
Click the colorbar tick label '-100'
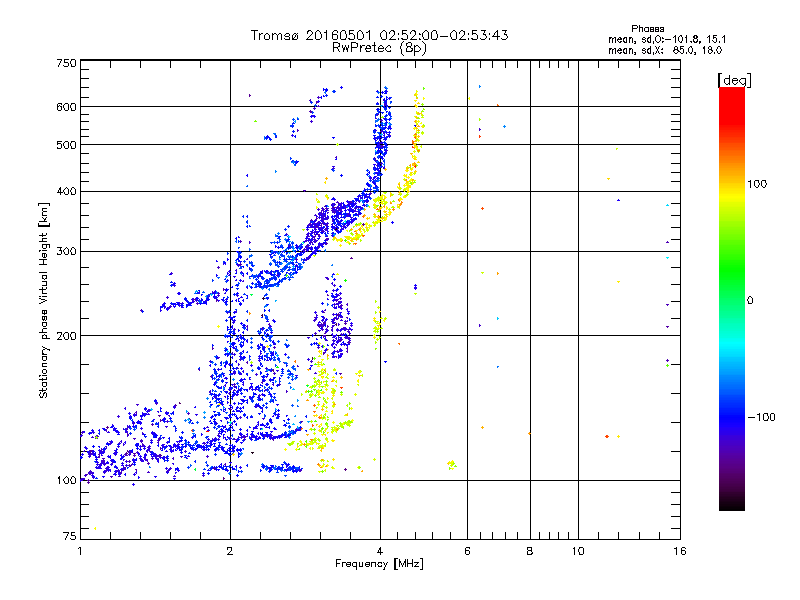(x=761, y=417)
